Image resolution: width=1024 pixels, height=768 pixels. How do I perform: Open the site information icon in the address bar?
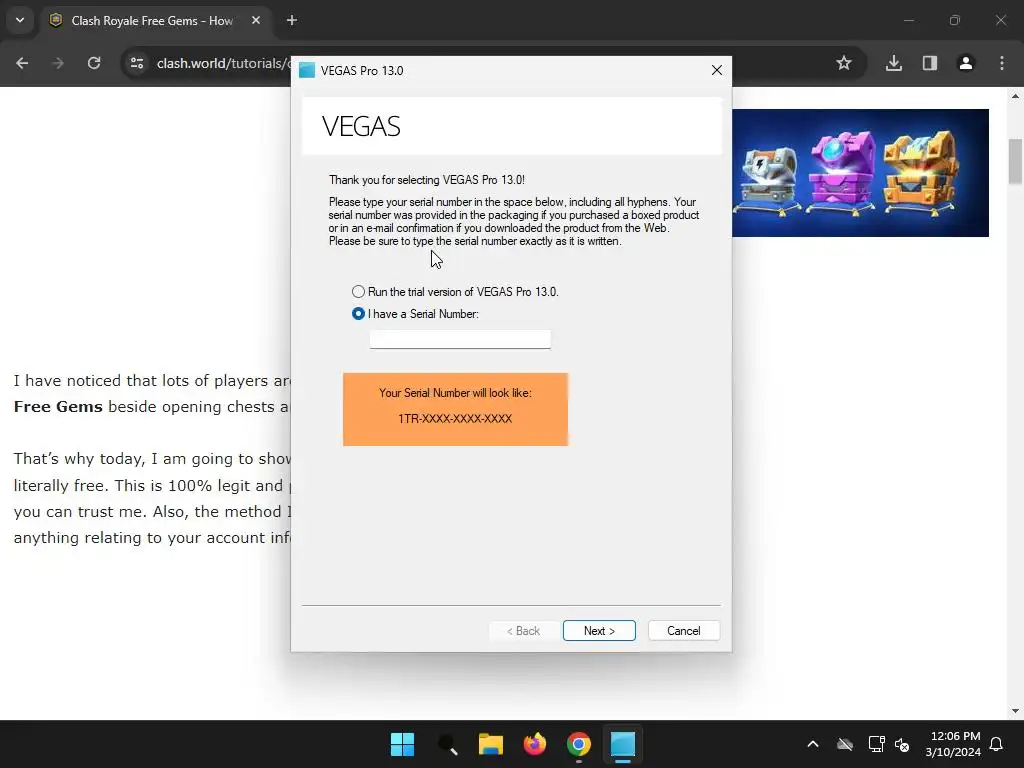(137, 63)
